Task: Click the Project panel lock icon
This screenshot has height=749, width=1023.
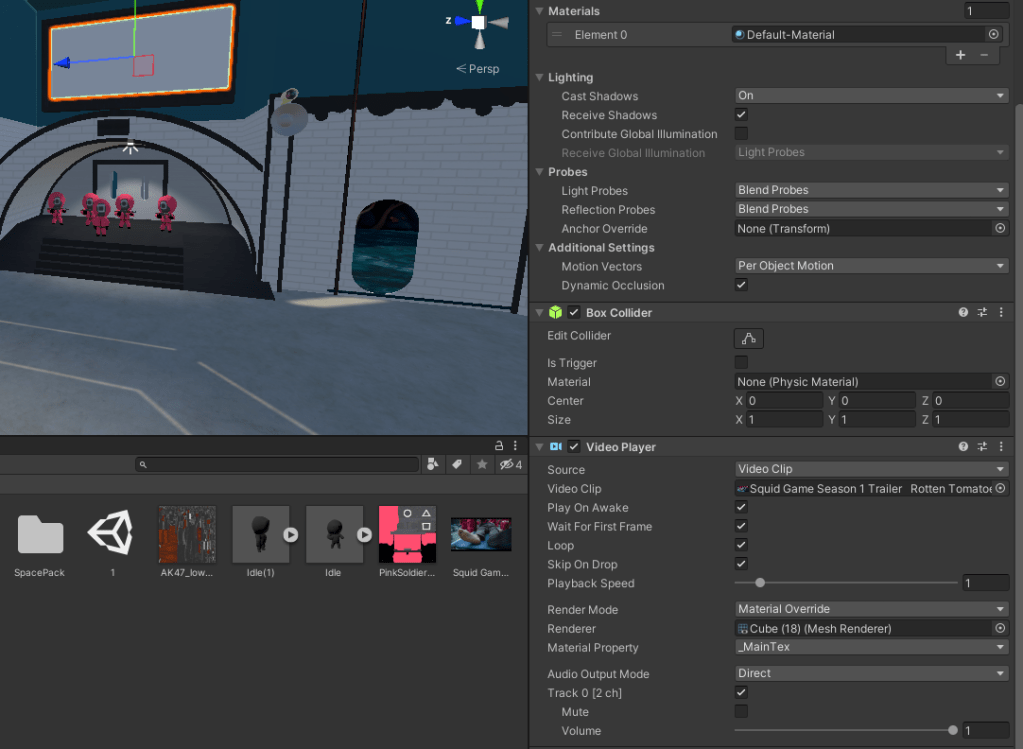Action: click(499, 445)
